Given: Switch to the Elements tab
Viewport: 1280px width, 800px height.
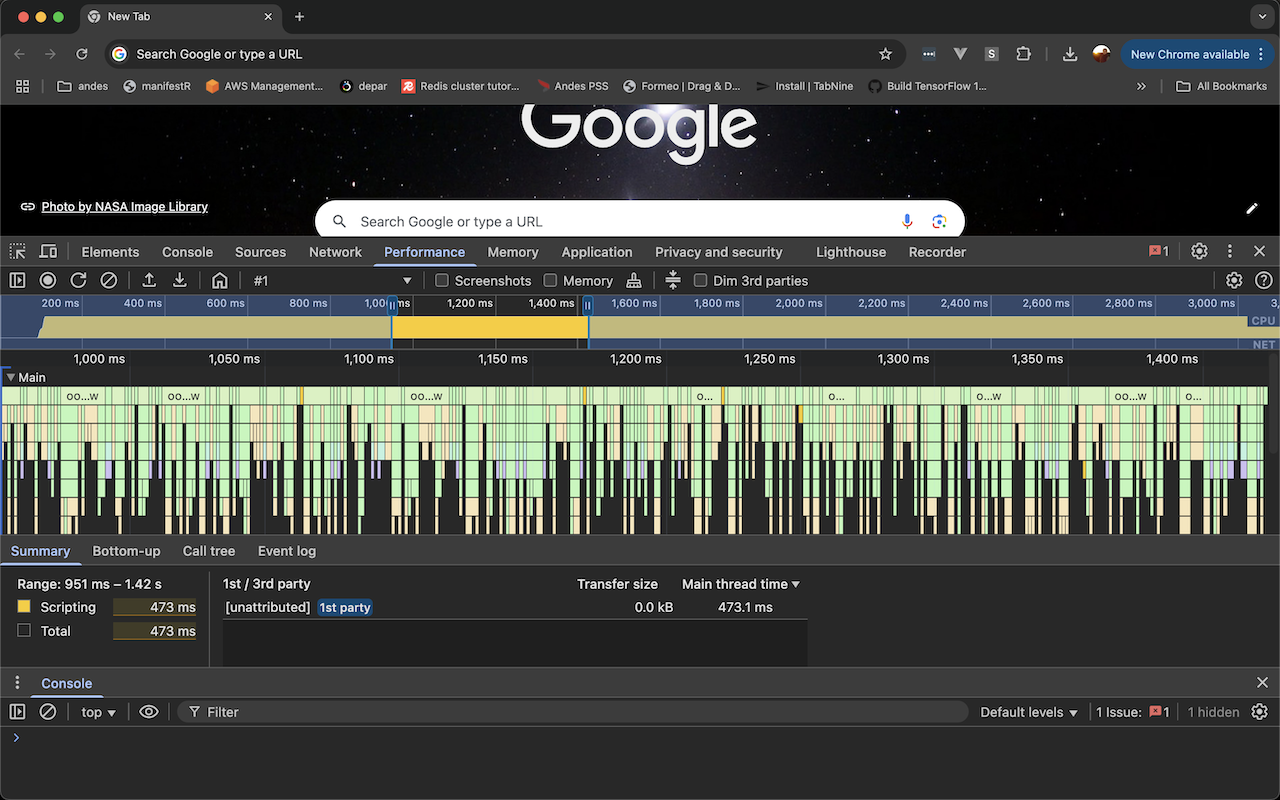Looking at the screenshot, I should [x=110, y=252].
